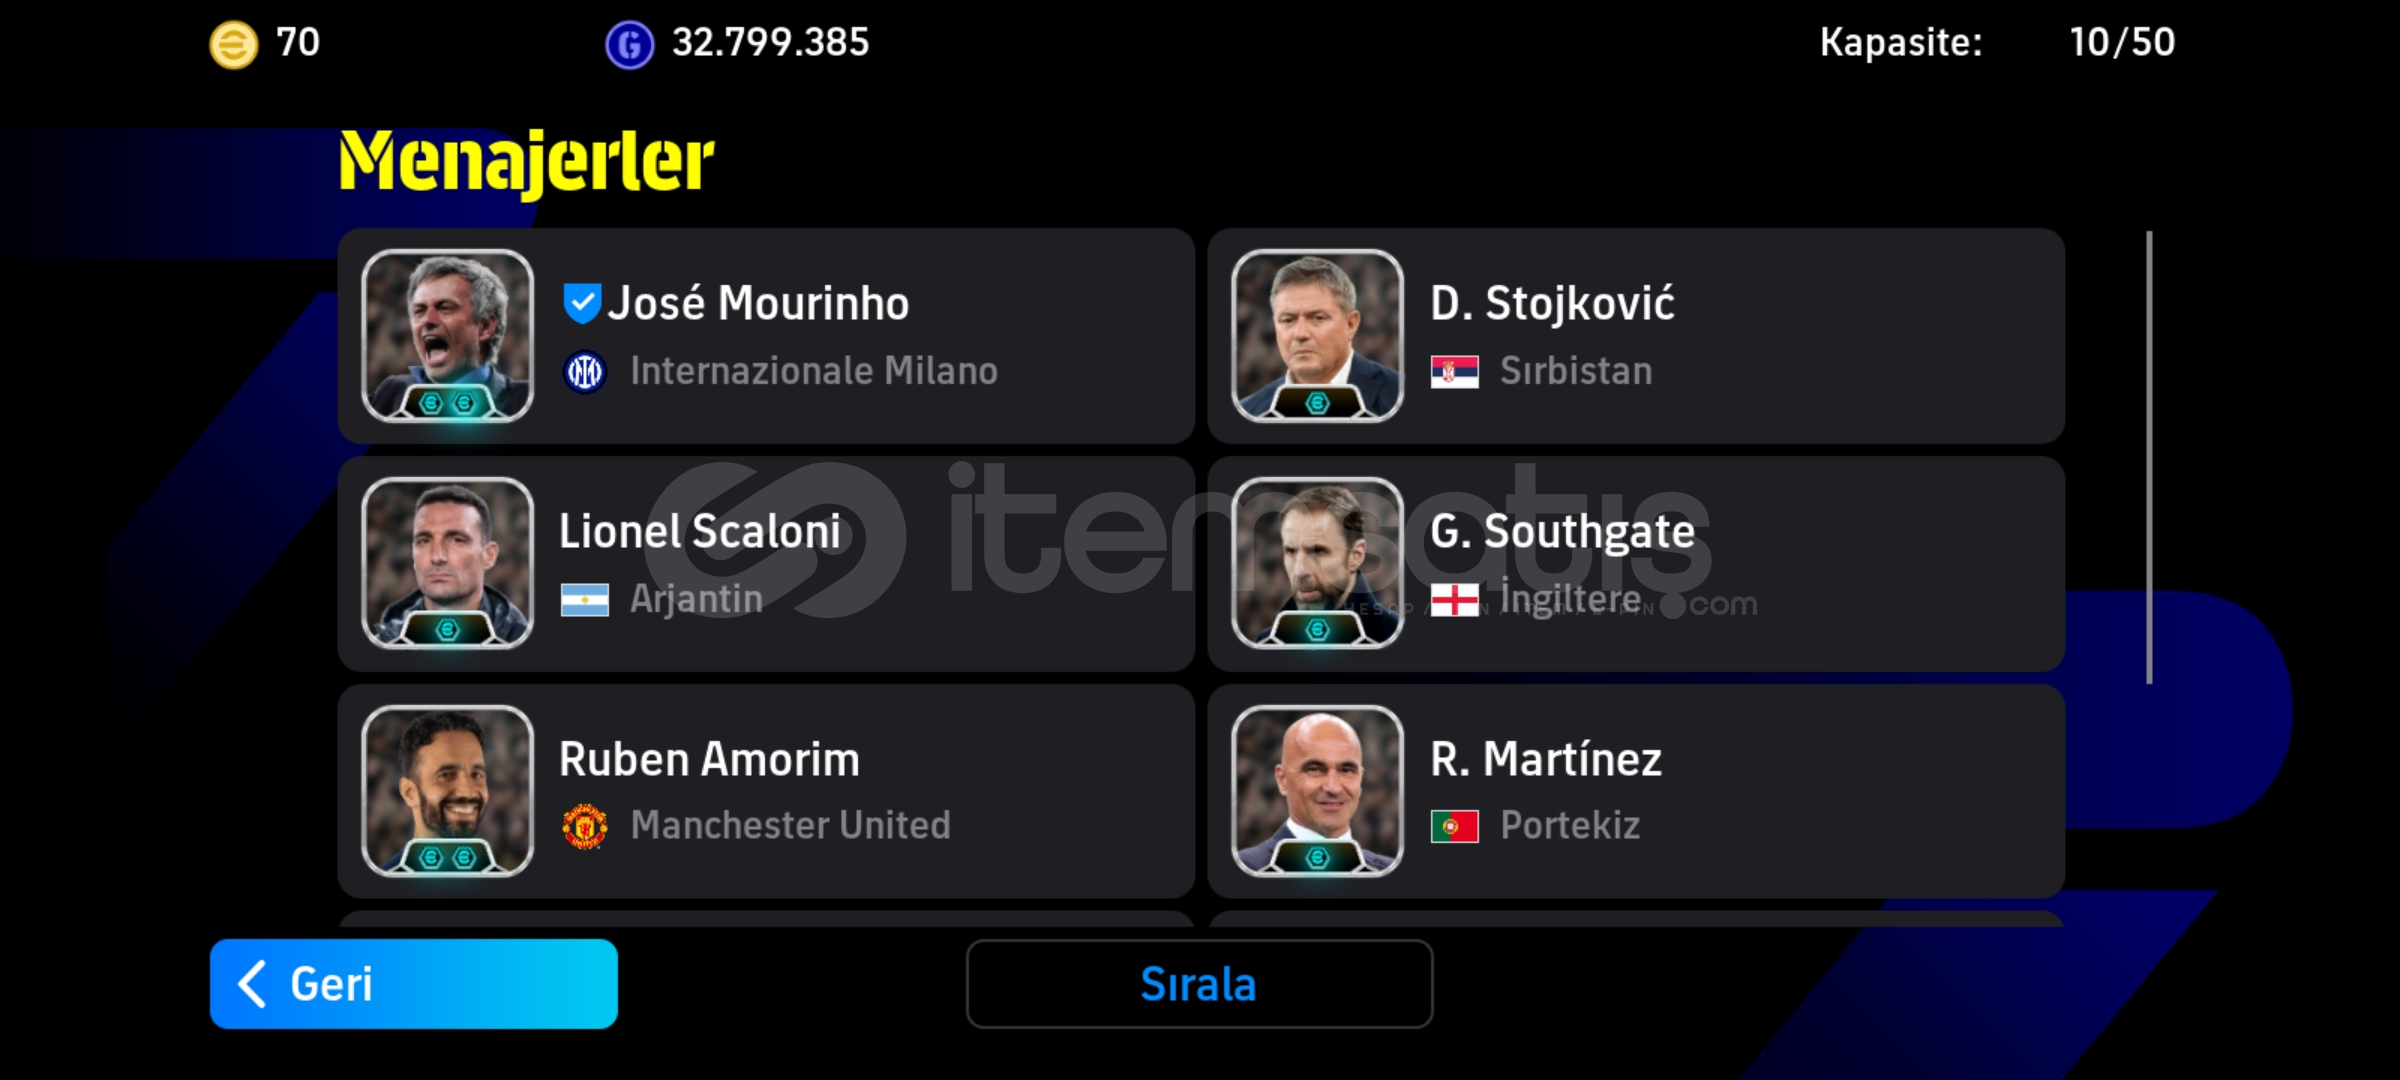Image resolution: width=2400 pixels, height=1080 pixels.
Task: Click the gold eFootball coin icon
Action: 233,45
